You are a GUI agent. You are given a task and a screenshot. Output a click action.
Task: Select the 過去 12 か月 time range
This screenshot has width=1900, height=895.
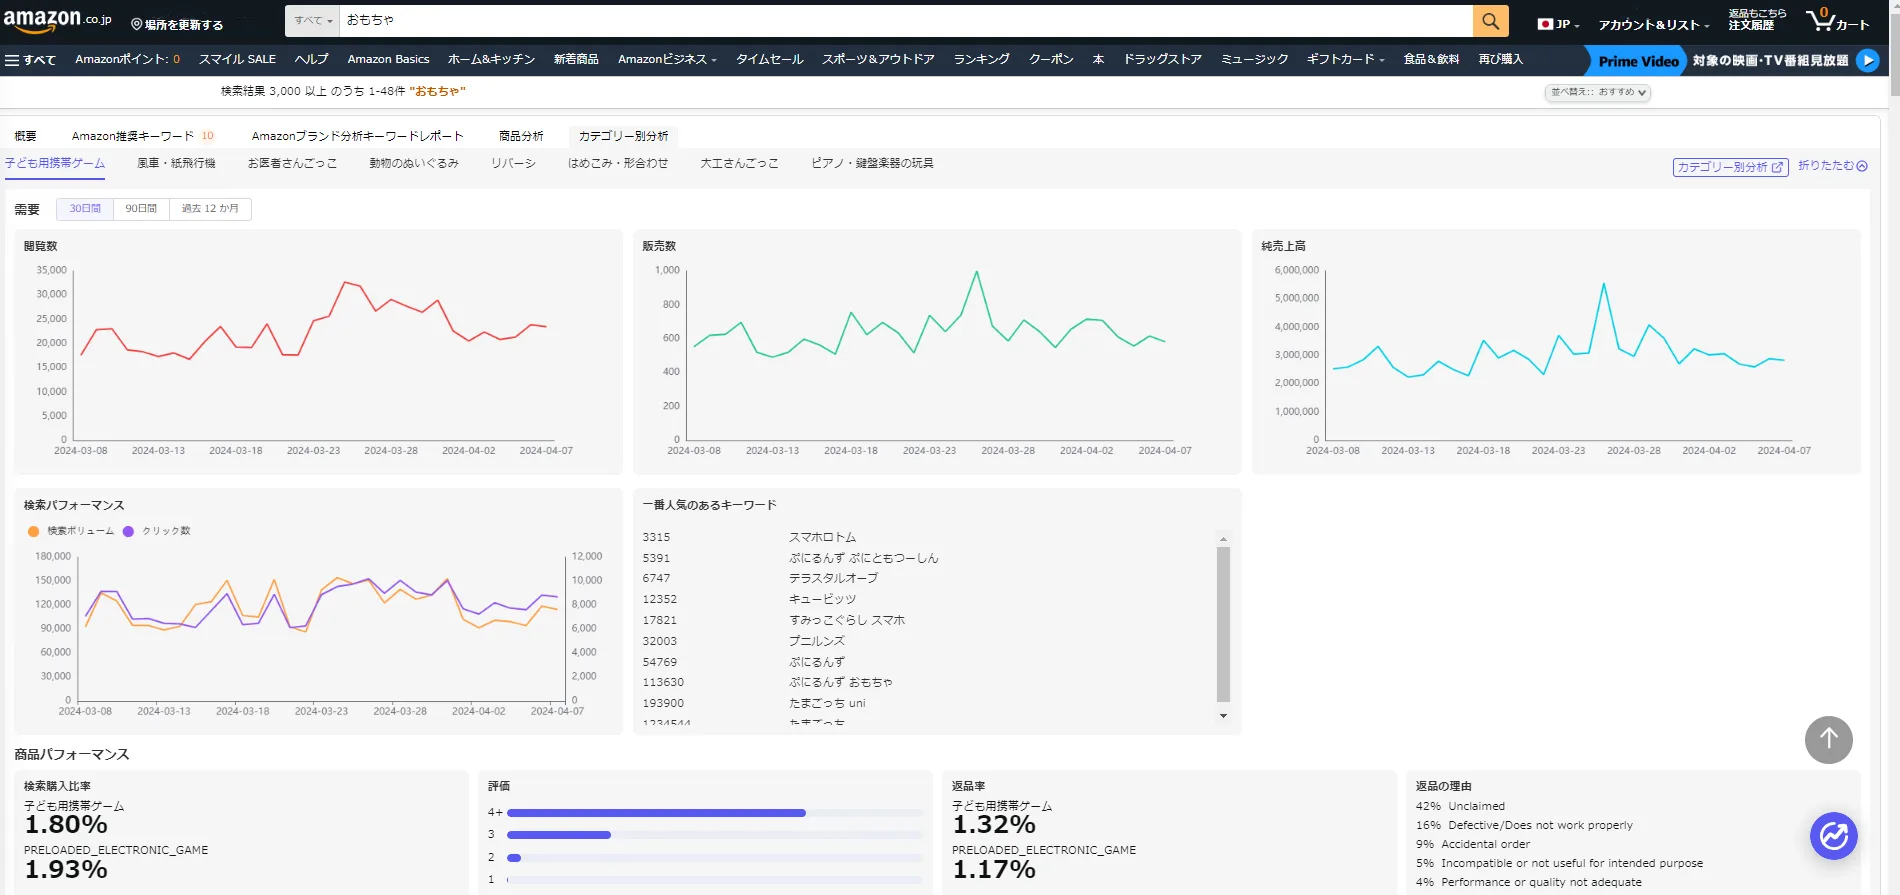click(x=210, y=209)
